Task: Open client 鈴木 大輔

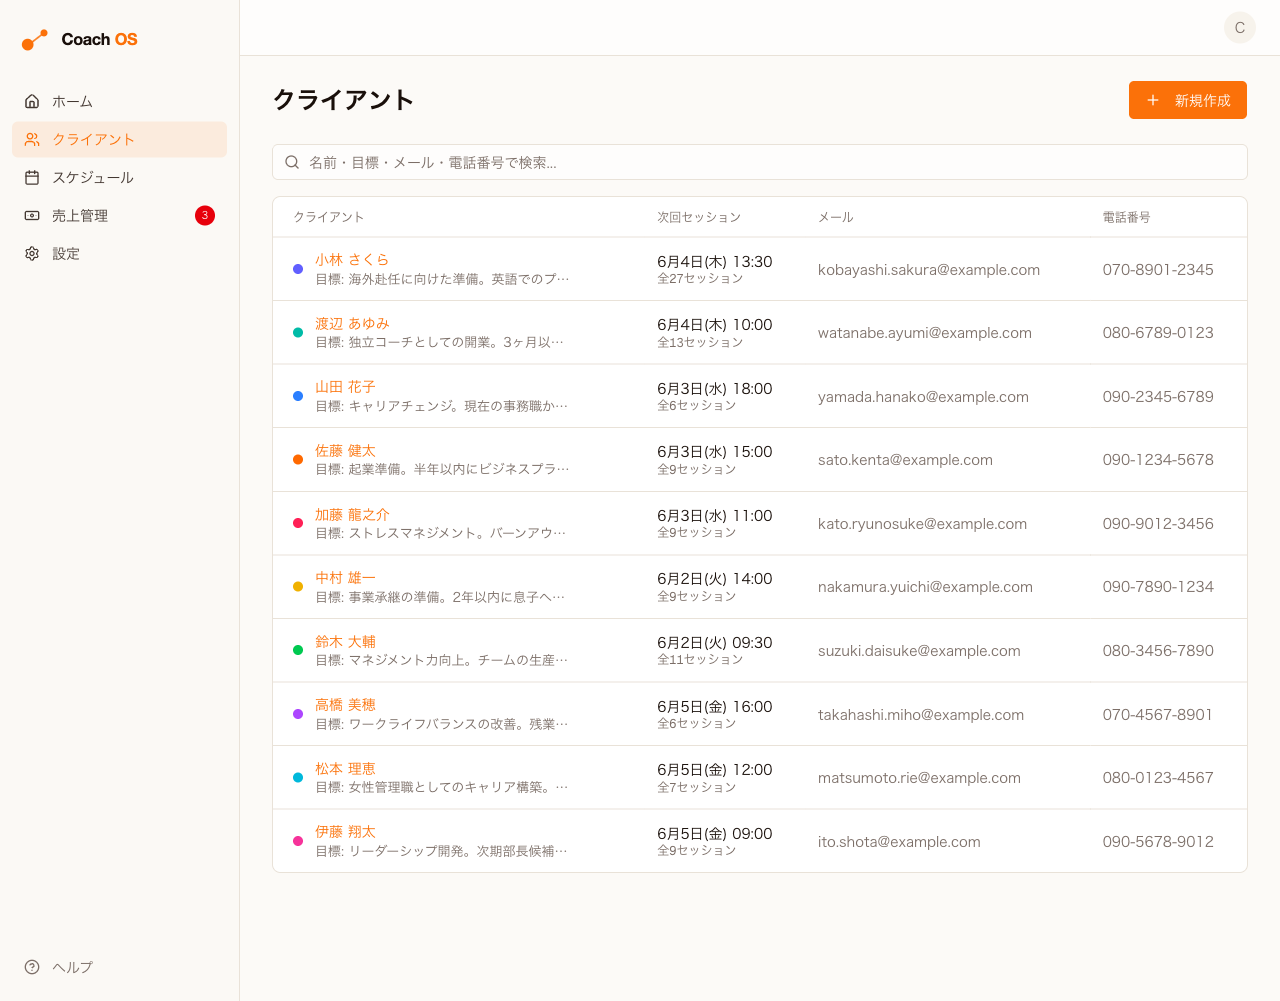Action: 345,641
